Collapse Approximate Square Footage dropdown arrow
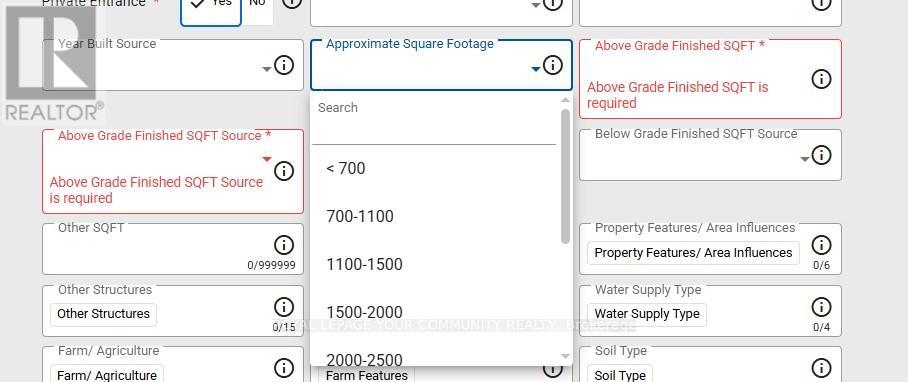The image size is (908, 382). [536, 69]
